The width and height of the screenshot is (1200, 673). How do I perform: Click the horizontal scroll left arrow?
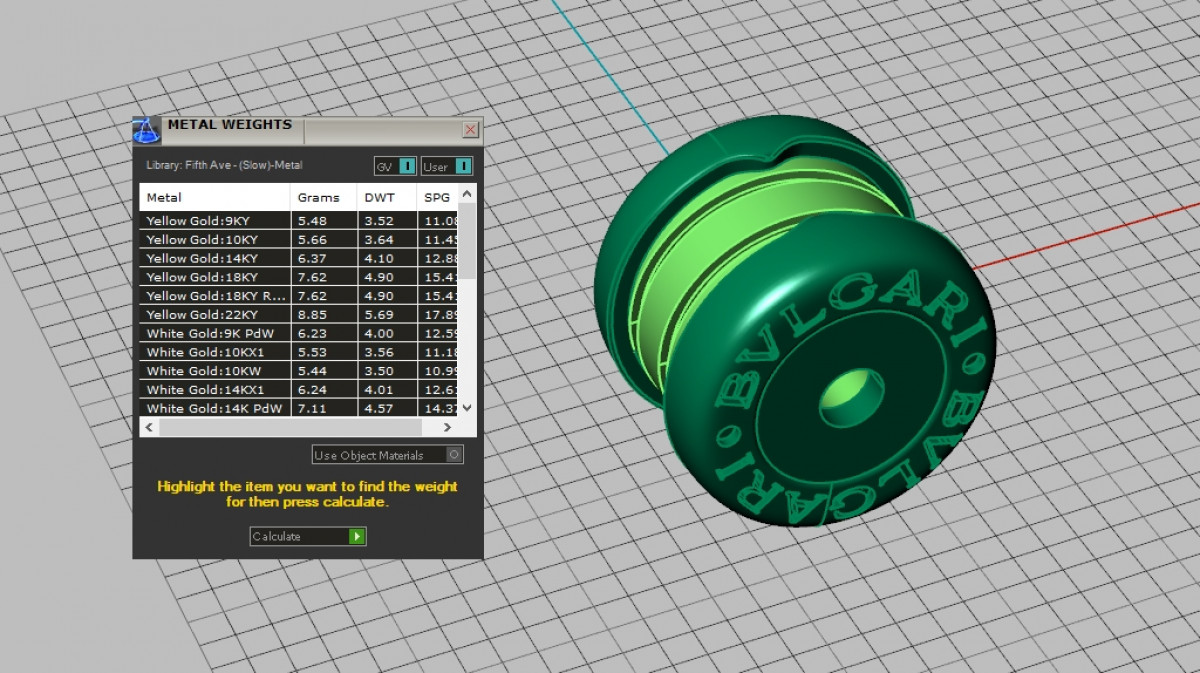[149, 427]
